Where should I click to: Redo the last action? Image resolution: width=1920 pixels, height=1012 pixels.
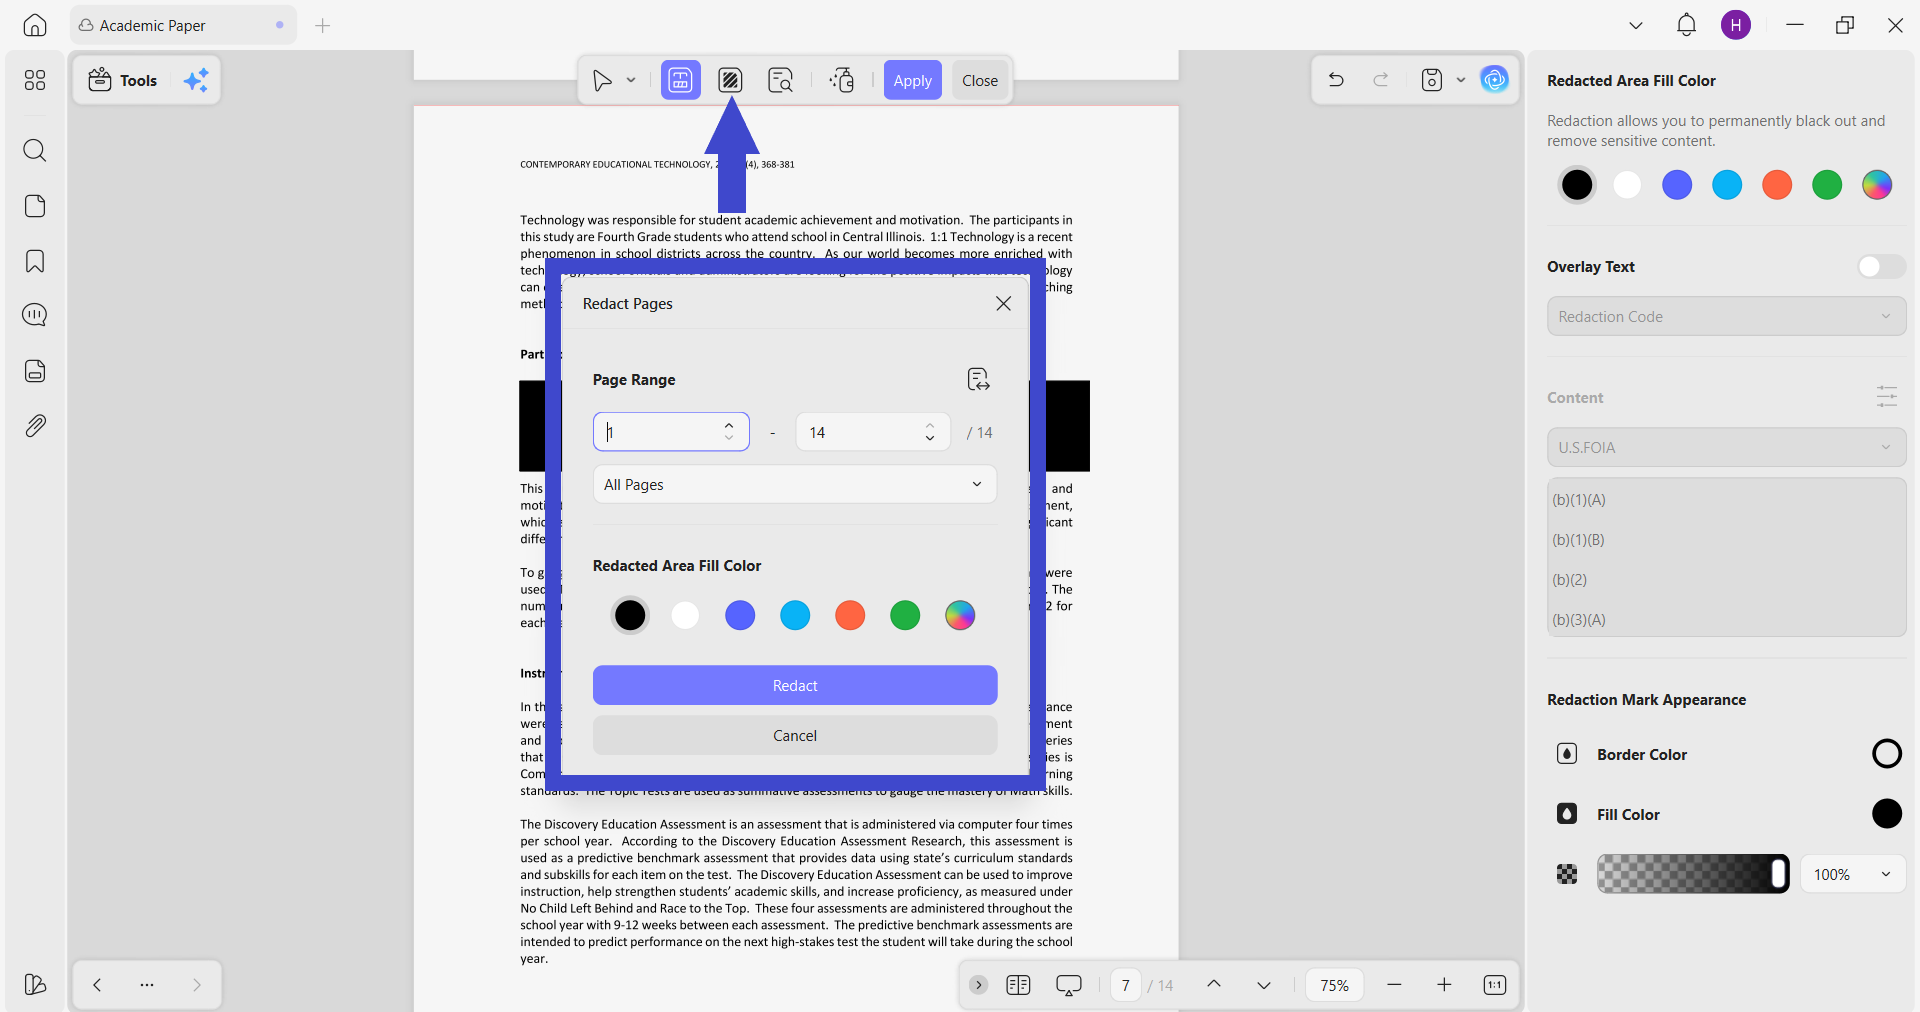pos(1381,80)
